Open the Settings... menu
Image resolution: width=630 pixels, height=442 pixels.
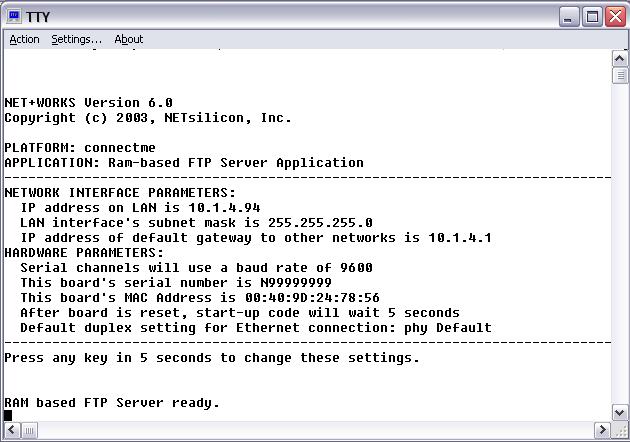click(x=76, y=39)
